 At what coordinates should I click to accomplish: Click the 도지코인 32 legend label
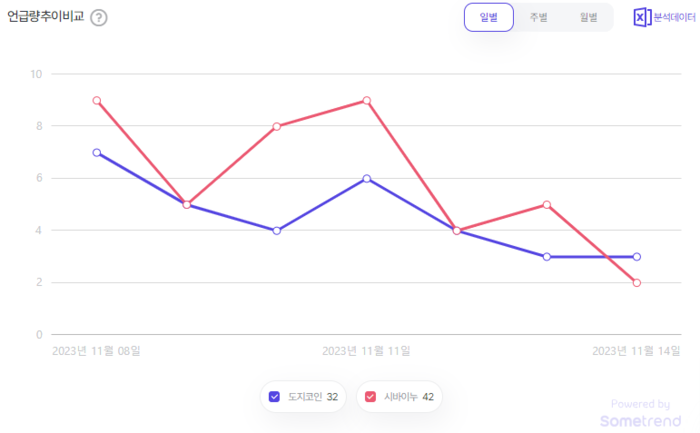(312, 397)
